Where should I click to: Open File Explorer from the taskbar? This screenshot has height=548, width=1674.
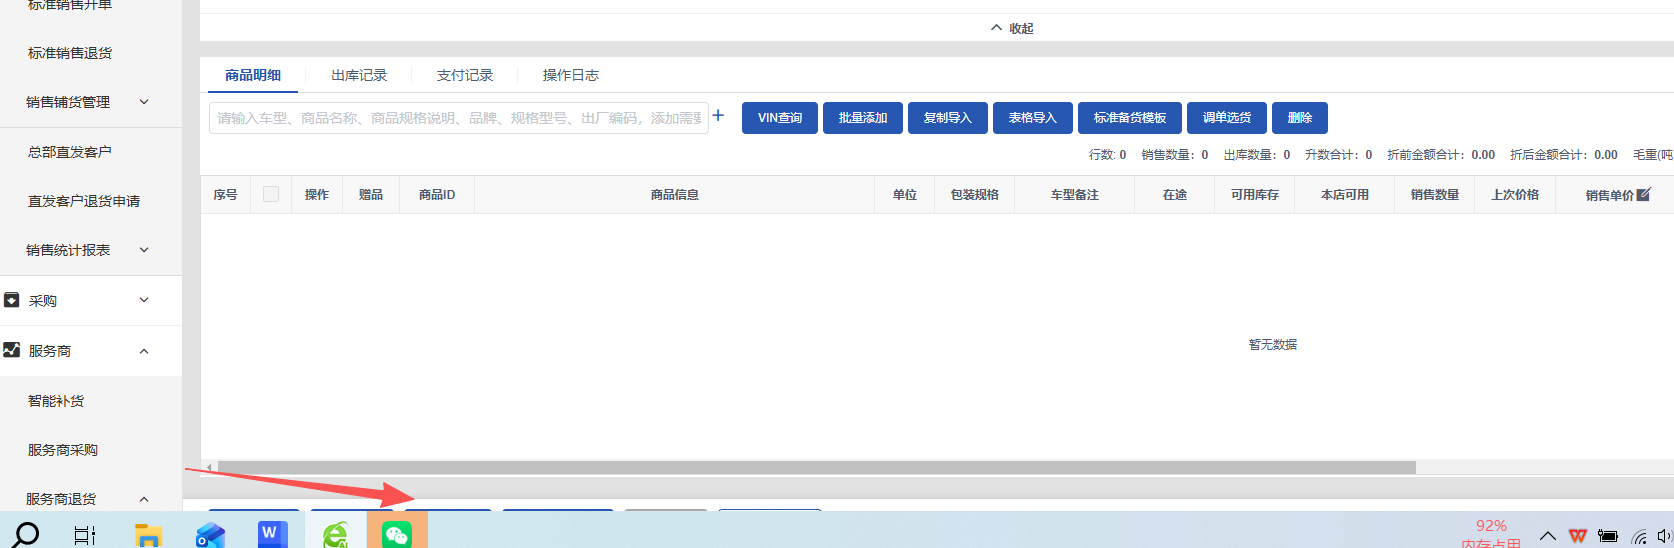click(148, 535)
